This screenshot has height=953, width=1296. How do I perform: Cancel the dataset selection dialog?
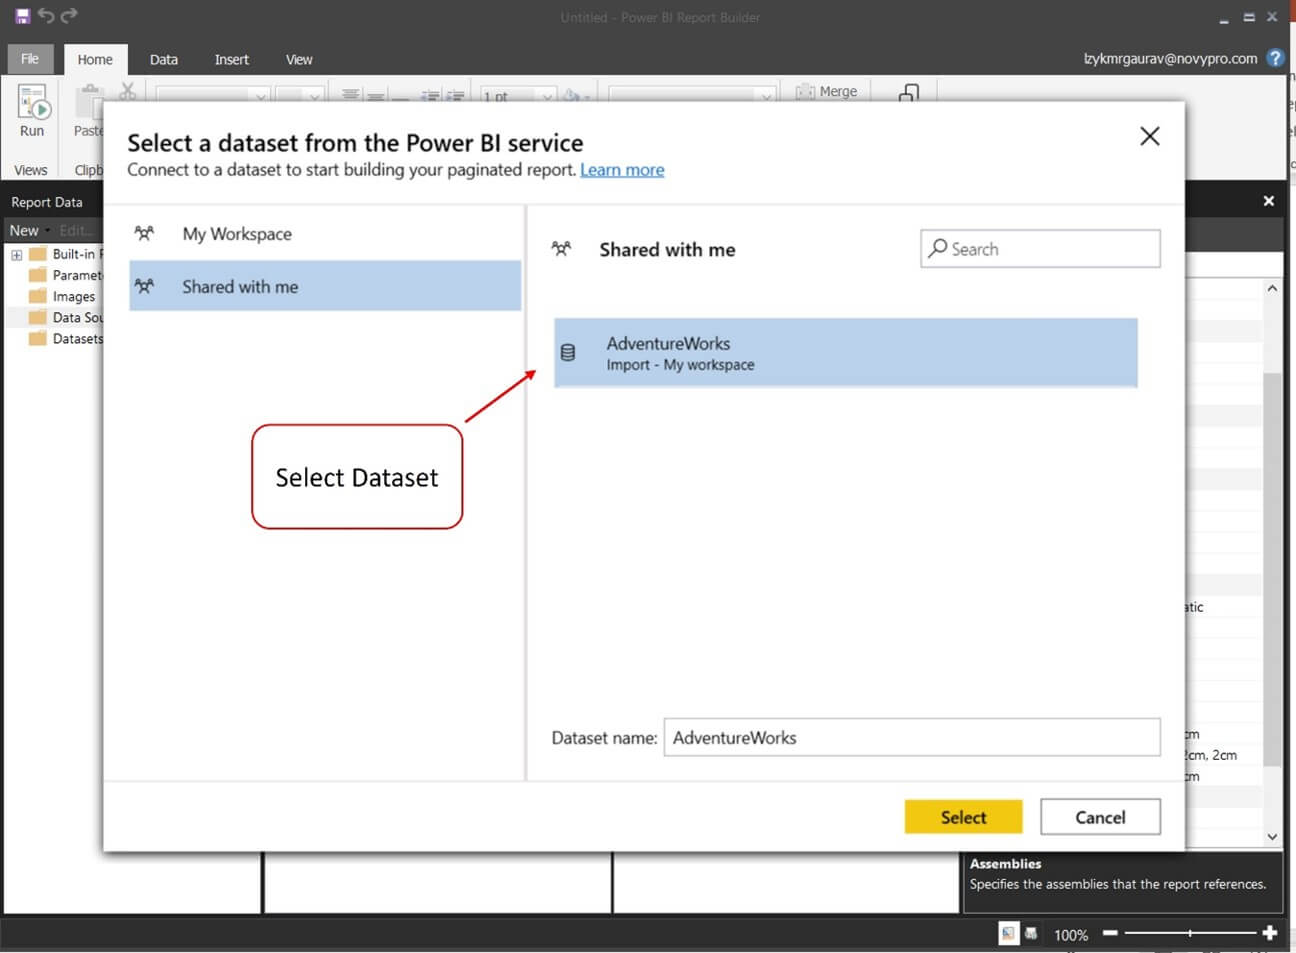(1100, 817)
